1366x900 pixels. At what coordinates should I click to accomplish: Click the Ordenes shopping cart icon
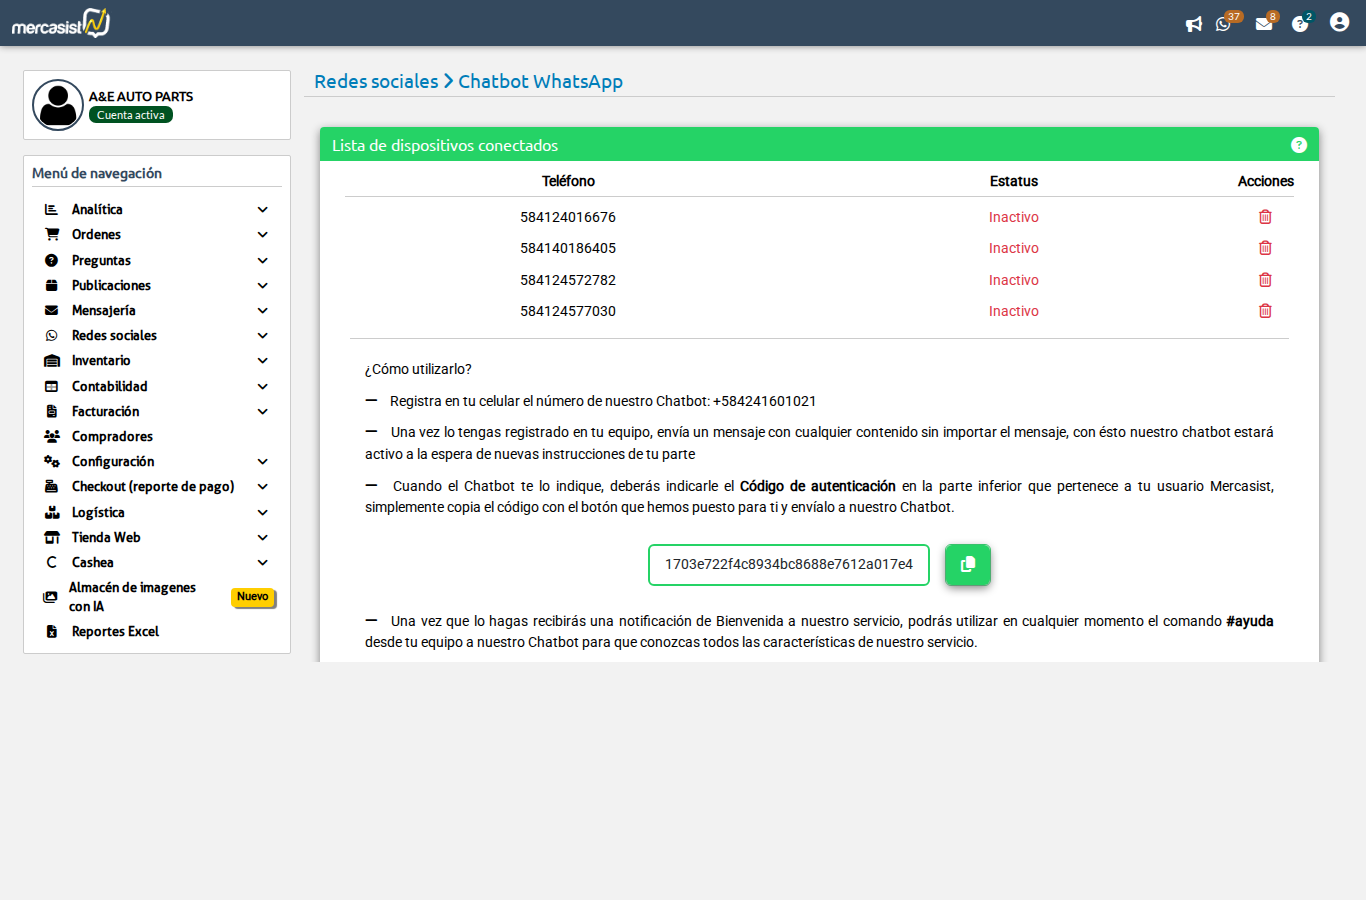tap(51, 234)
